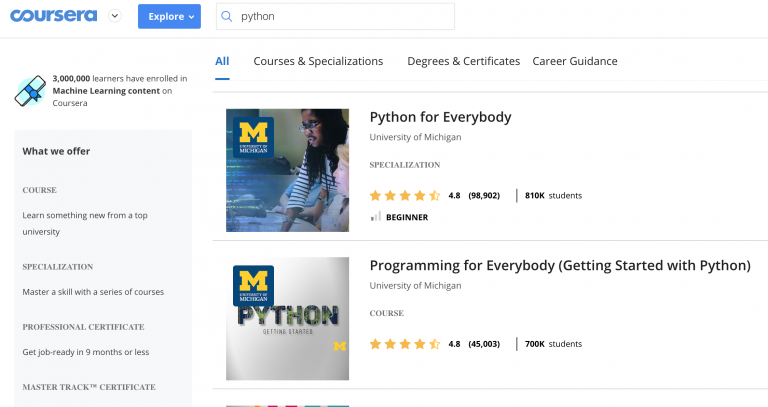768x407 pixels.
Task: Click Master a skill with a series of courses
Action: (93, 292)
